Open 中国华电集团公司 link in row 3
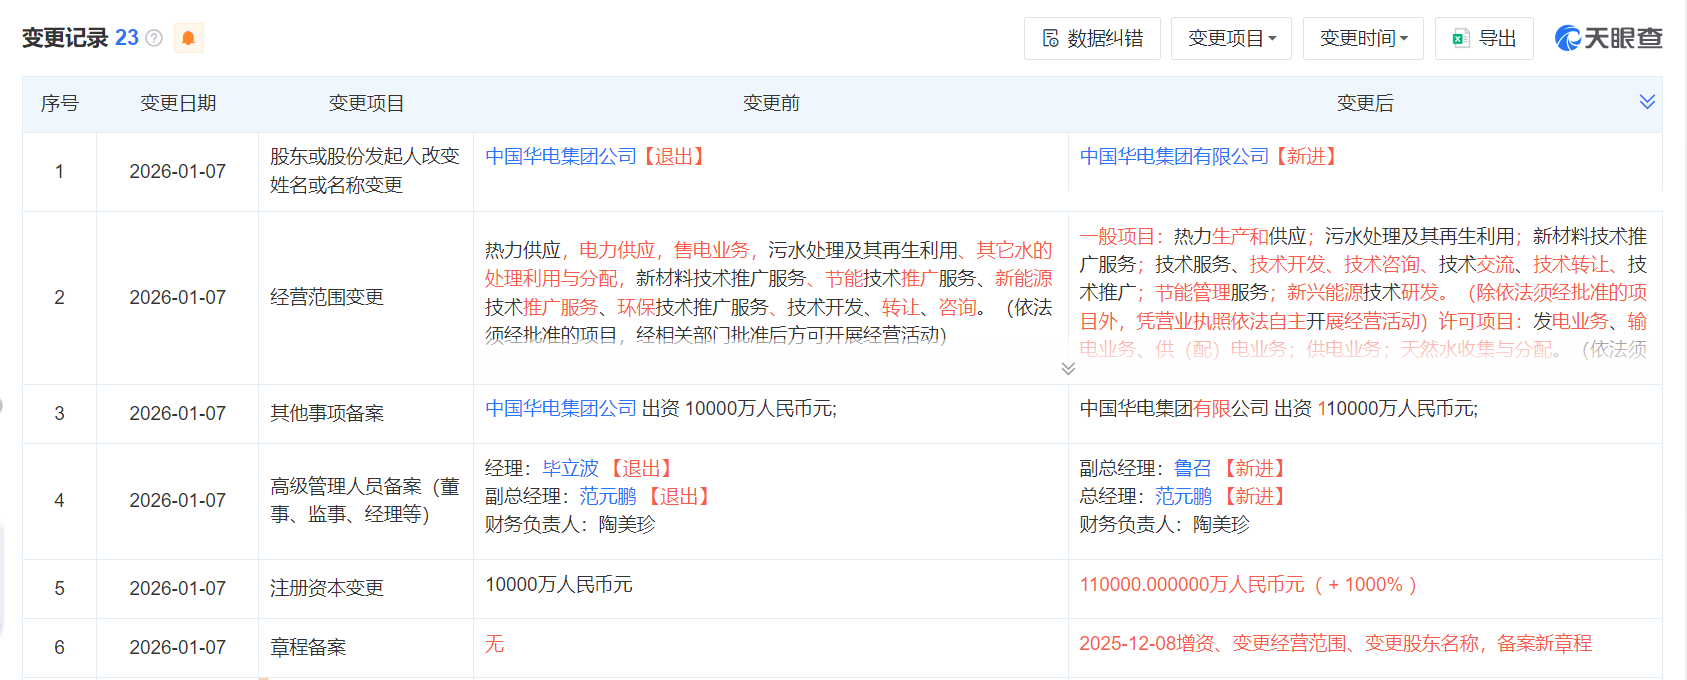This screenshot has width=1687, height=680. tap(561, 408)
